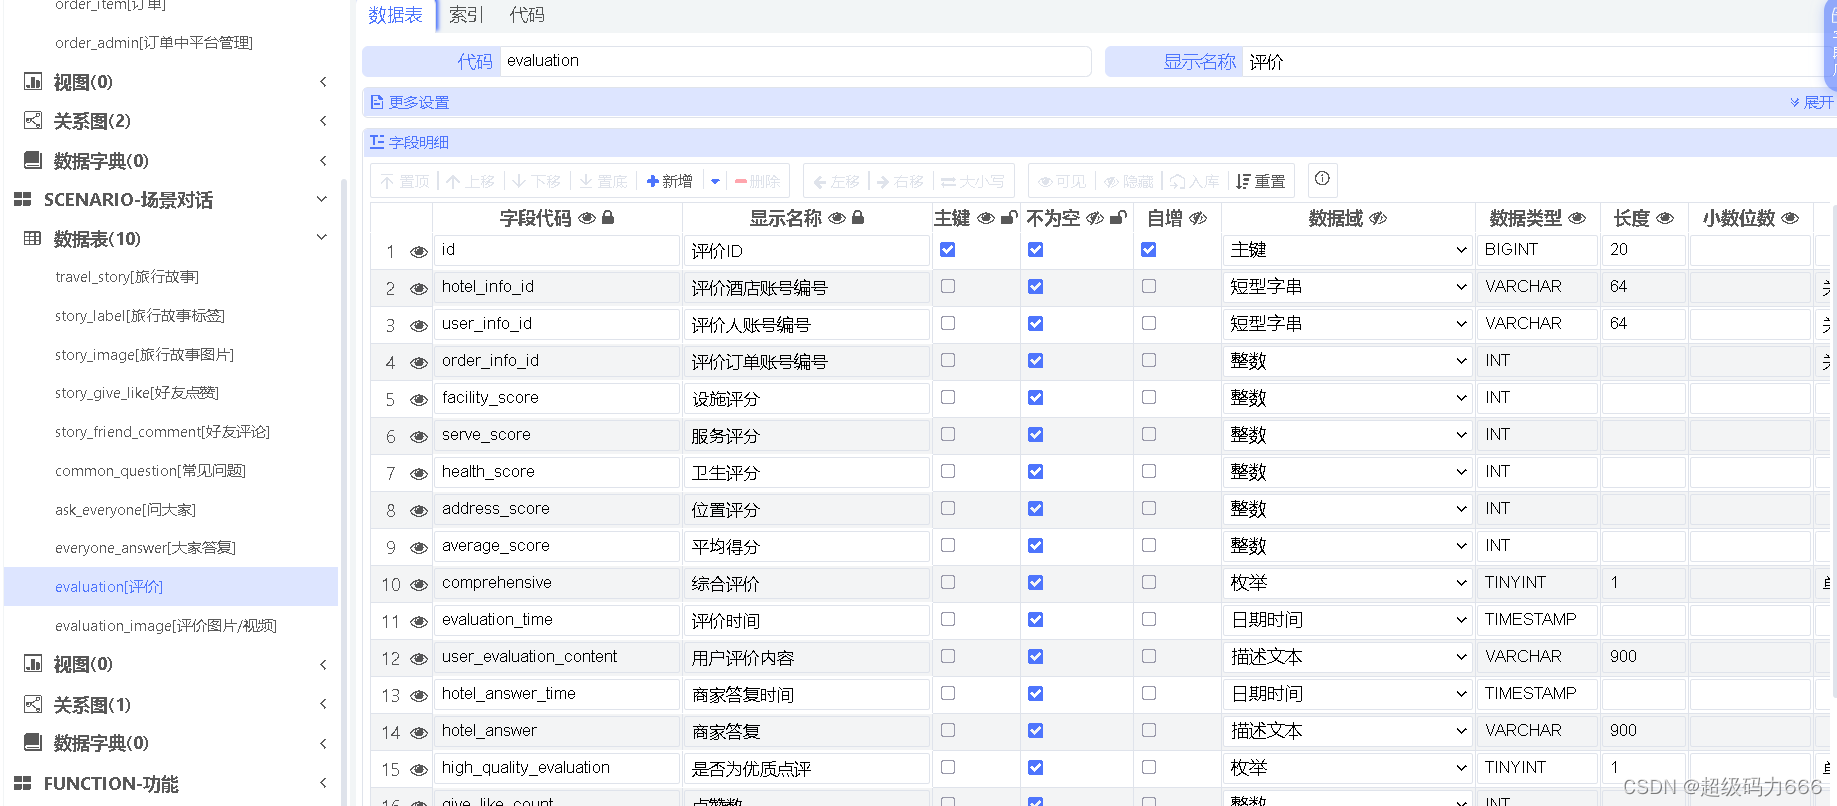The width and height of the screenshot is (1837, 806).
Task: Check 主键 checkbox for evaluation_time row
Action: 948,619
